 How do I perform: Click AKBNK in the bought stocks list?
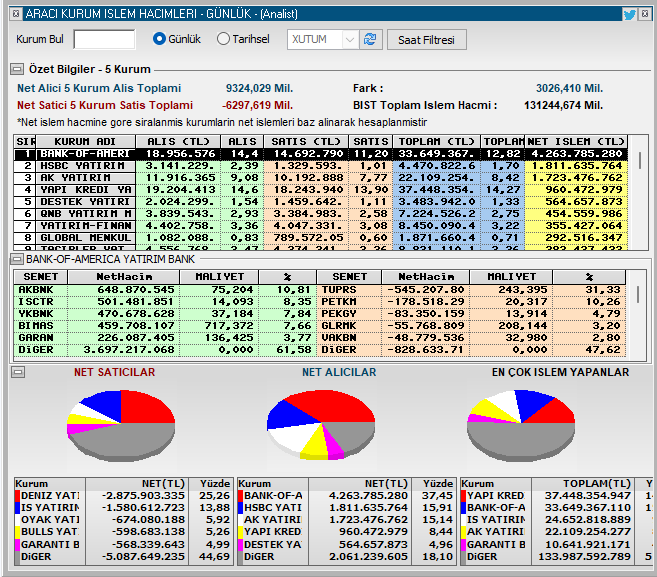36,290
